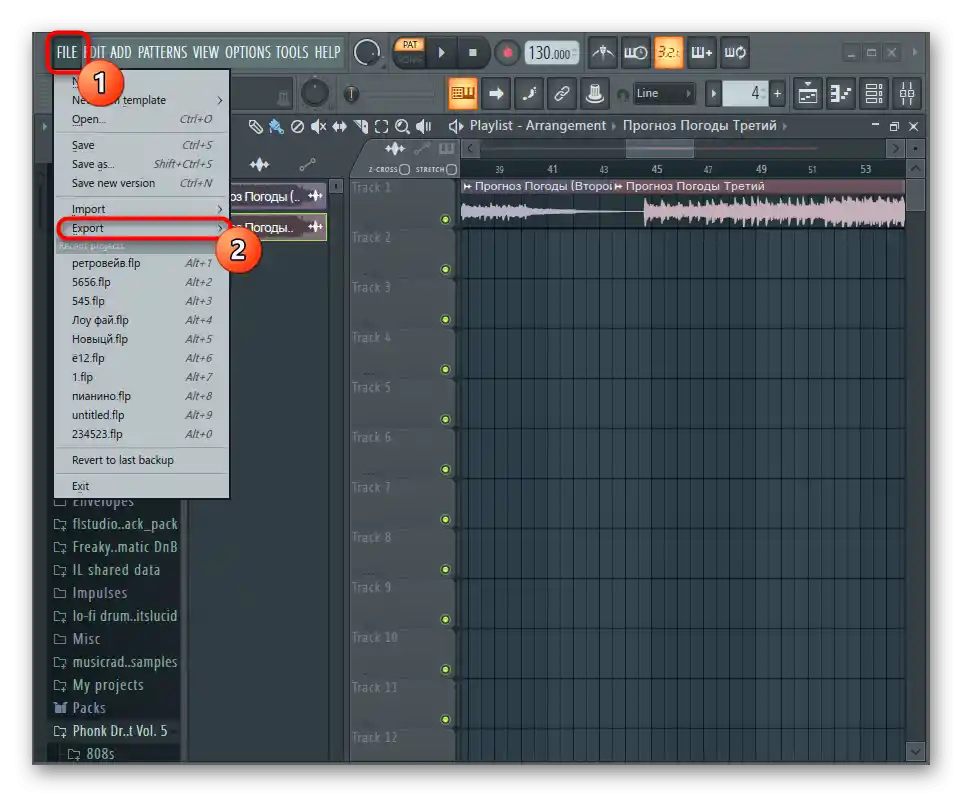Open the Channel rack icon
This screenshot has width=962, height=797.
(874, 94)
